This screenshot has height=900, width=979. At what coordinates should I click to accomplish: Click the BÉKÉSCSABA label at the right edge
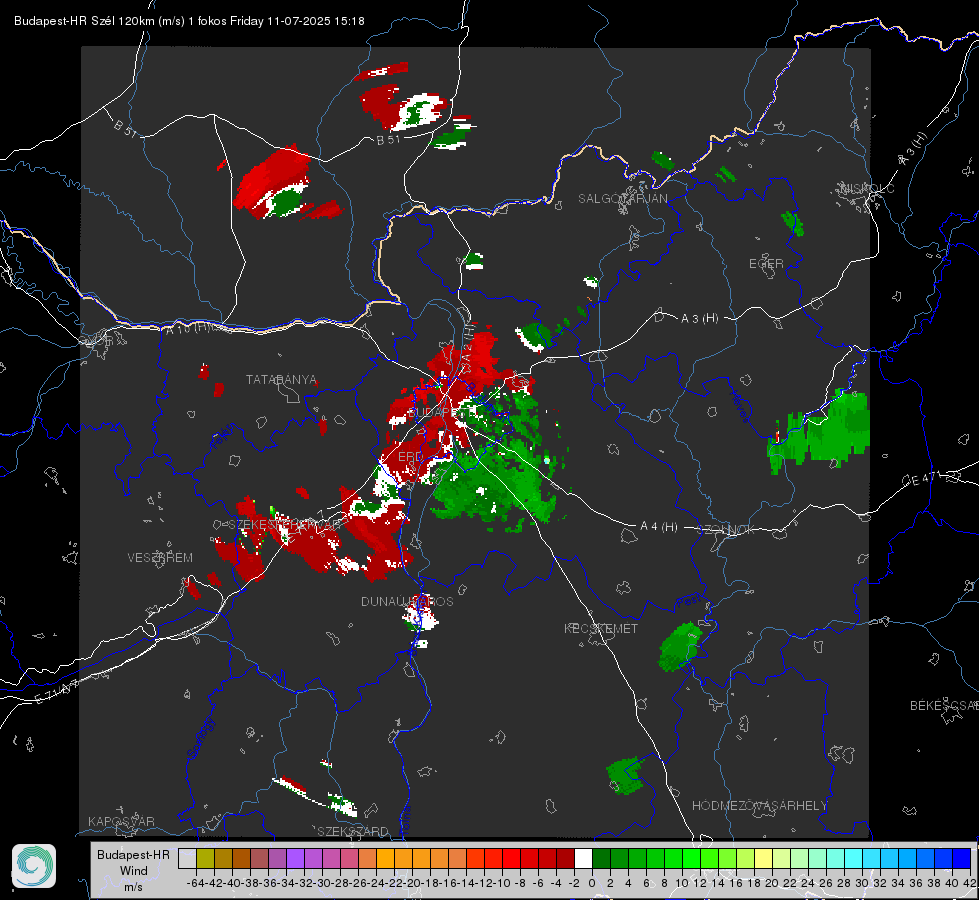[944, 706]
